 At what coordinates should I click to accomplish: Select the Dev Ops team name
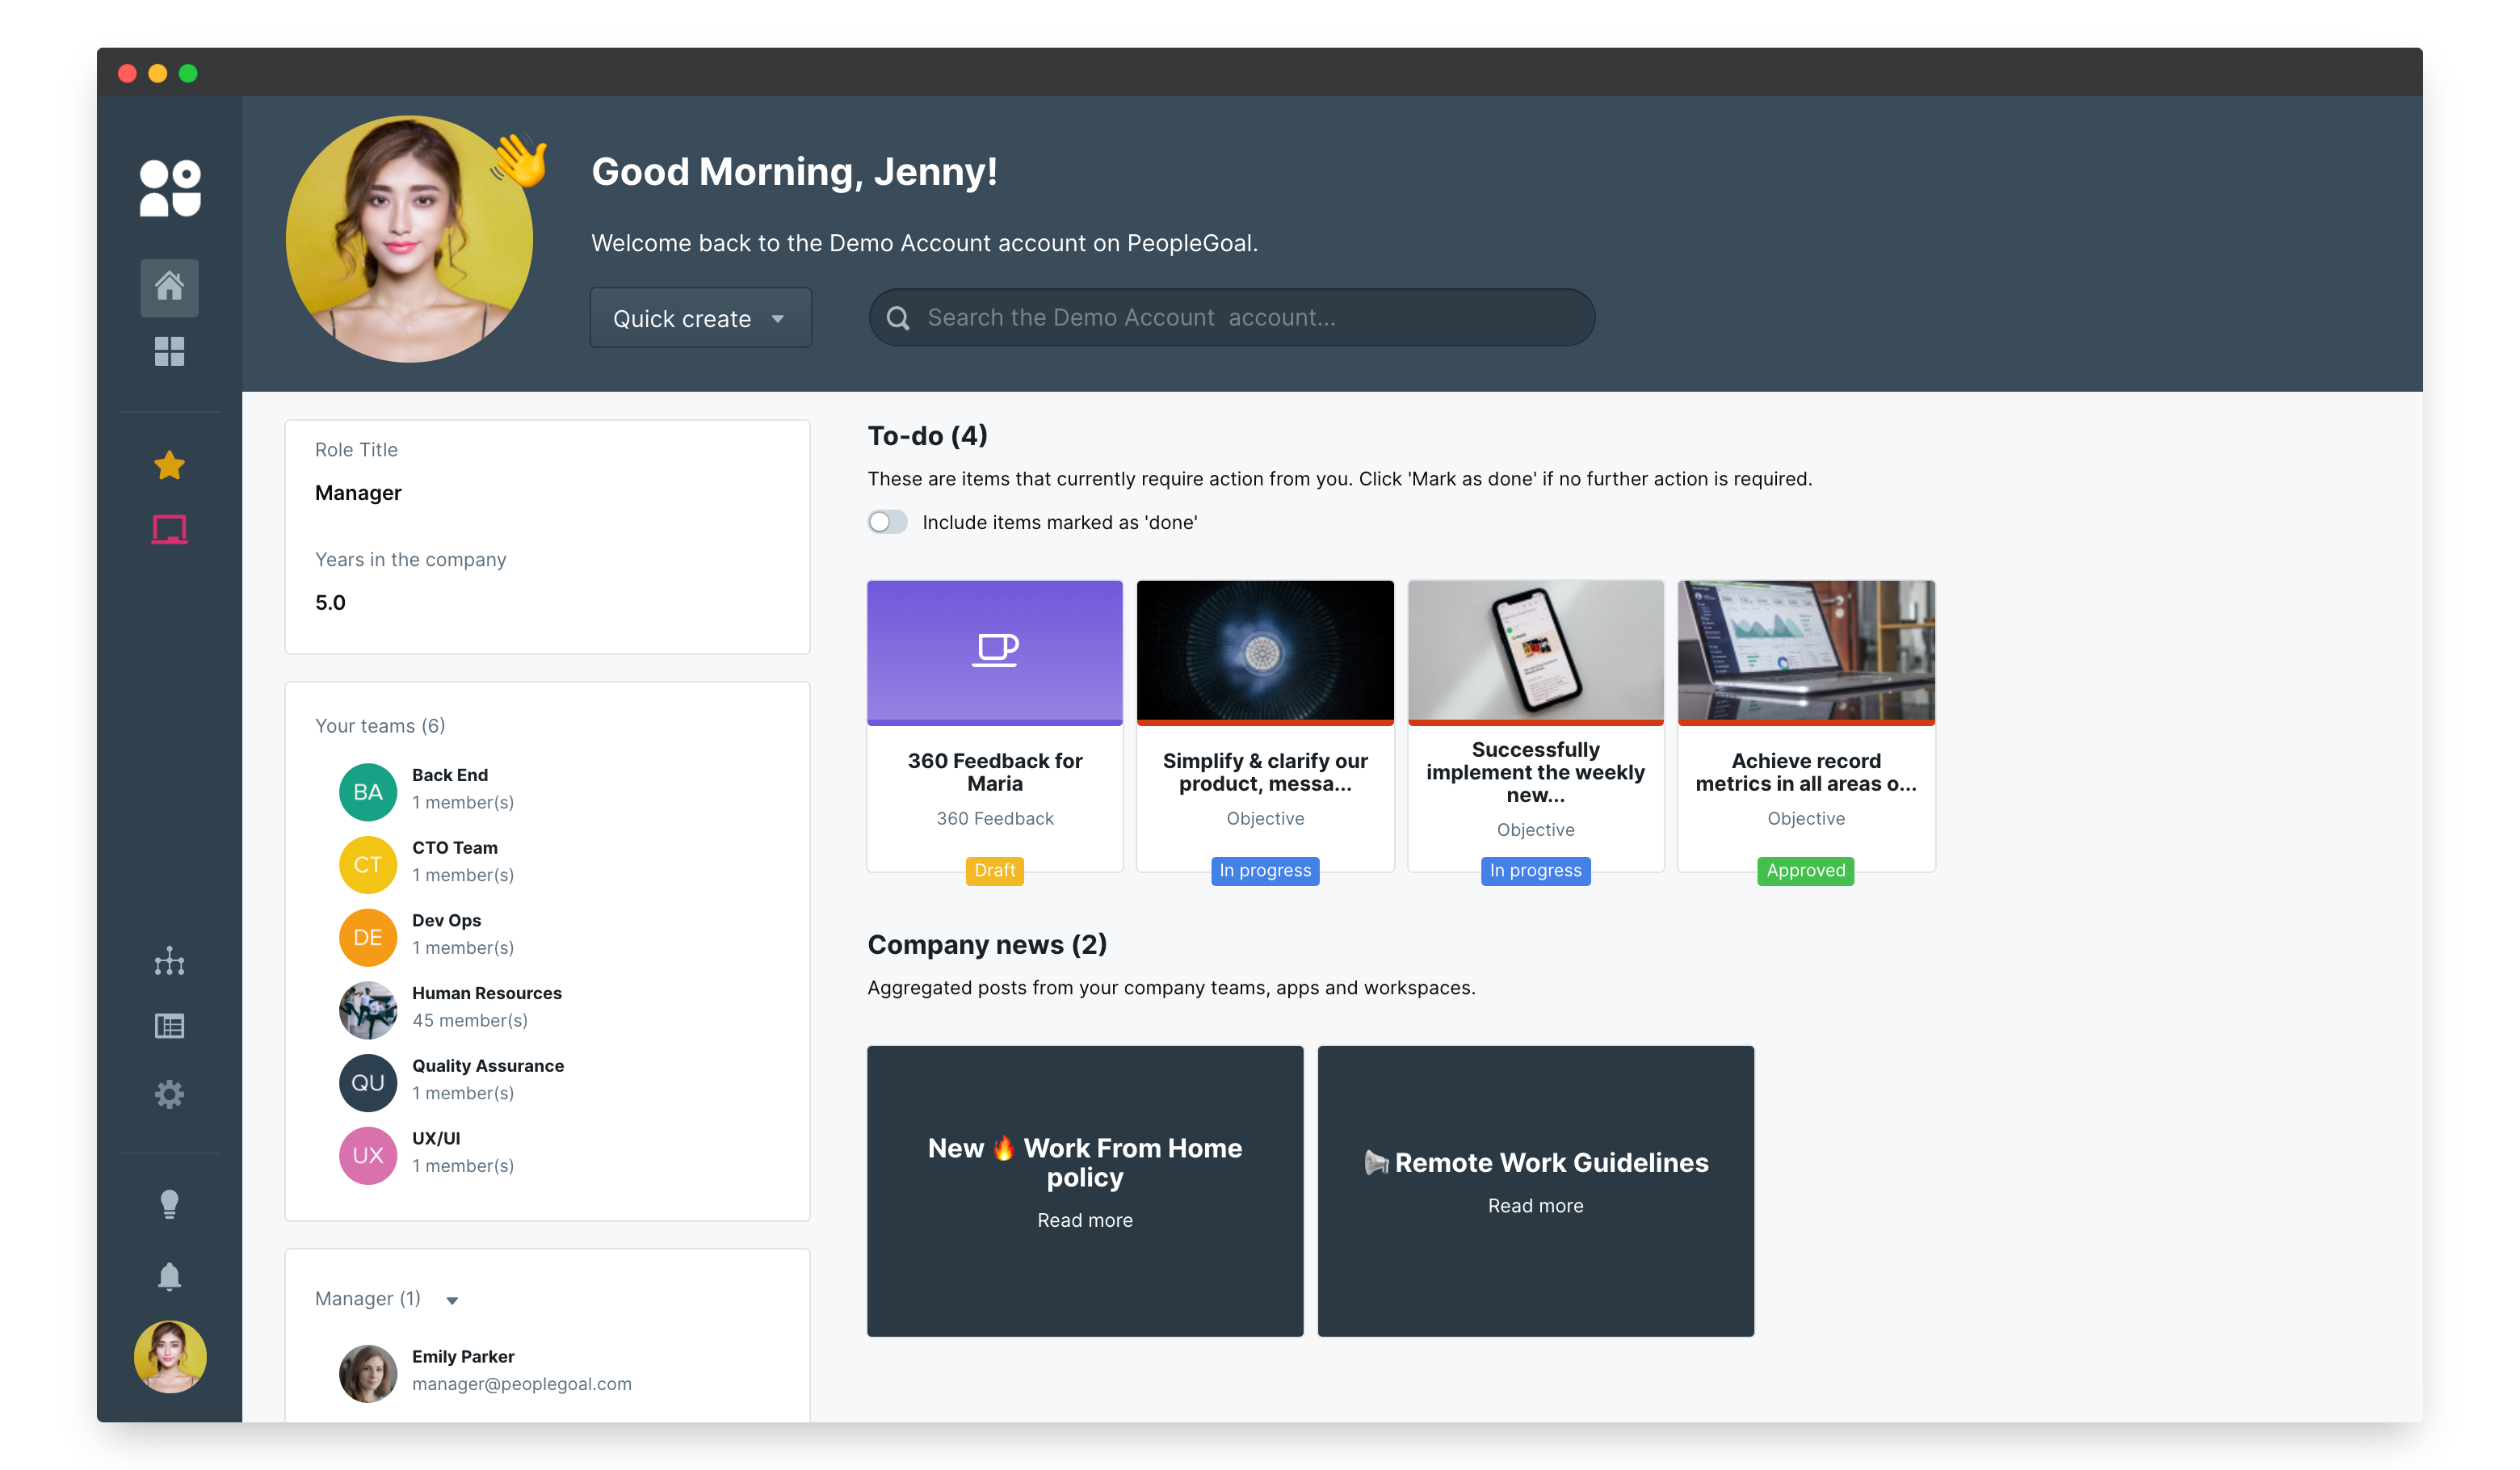[x=446, y=920]
